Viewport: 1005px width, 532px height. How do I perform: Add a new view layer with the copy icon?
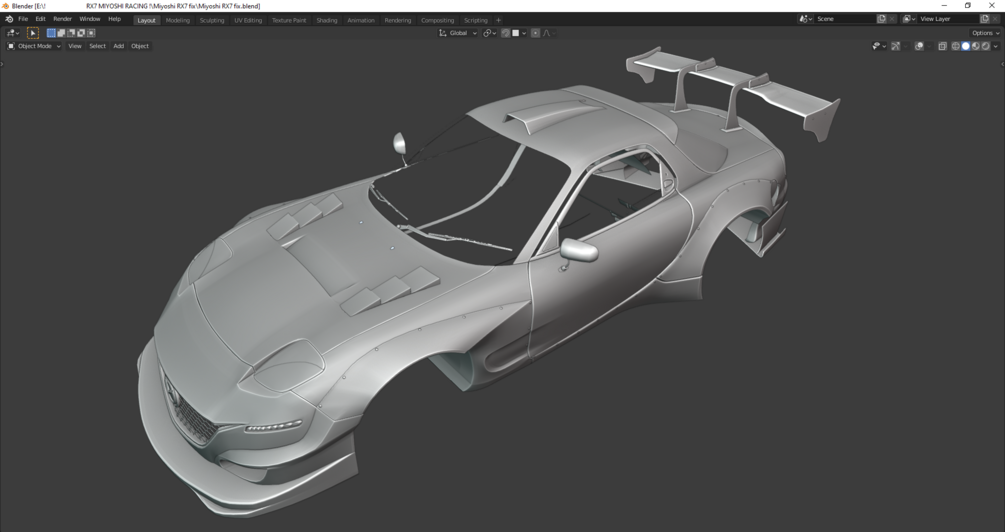pos(984,19)
